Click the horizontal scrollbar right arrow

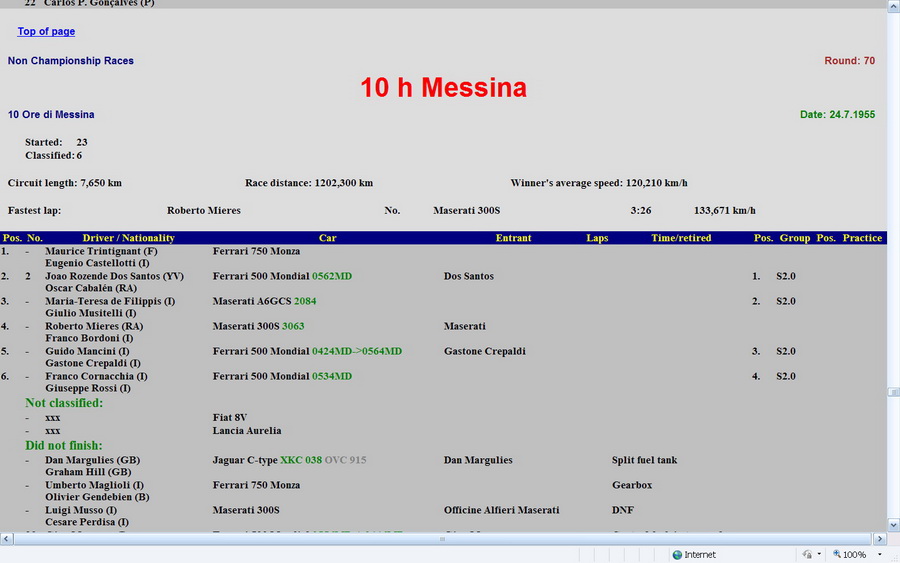point(880,539)
